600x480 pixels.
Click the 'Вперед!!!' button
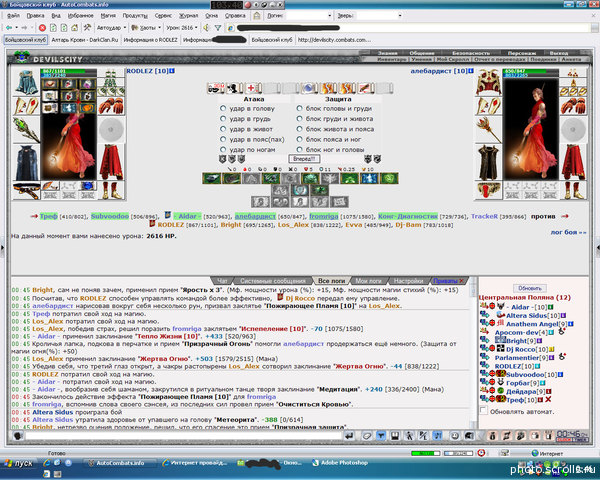(304, 159)
